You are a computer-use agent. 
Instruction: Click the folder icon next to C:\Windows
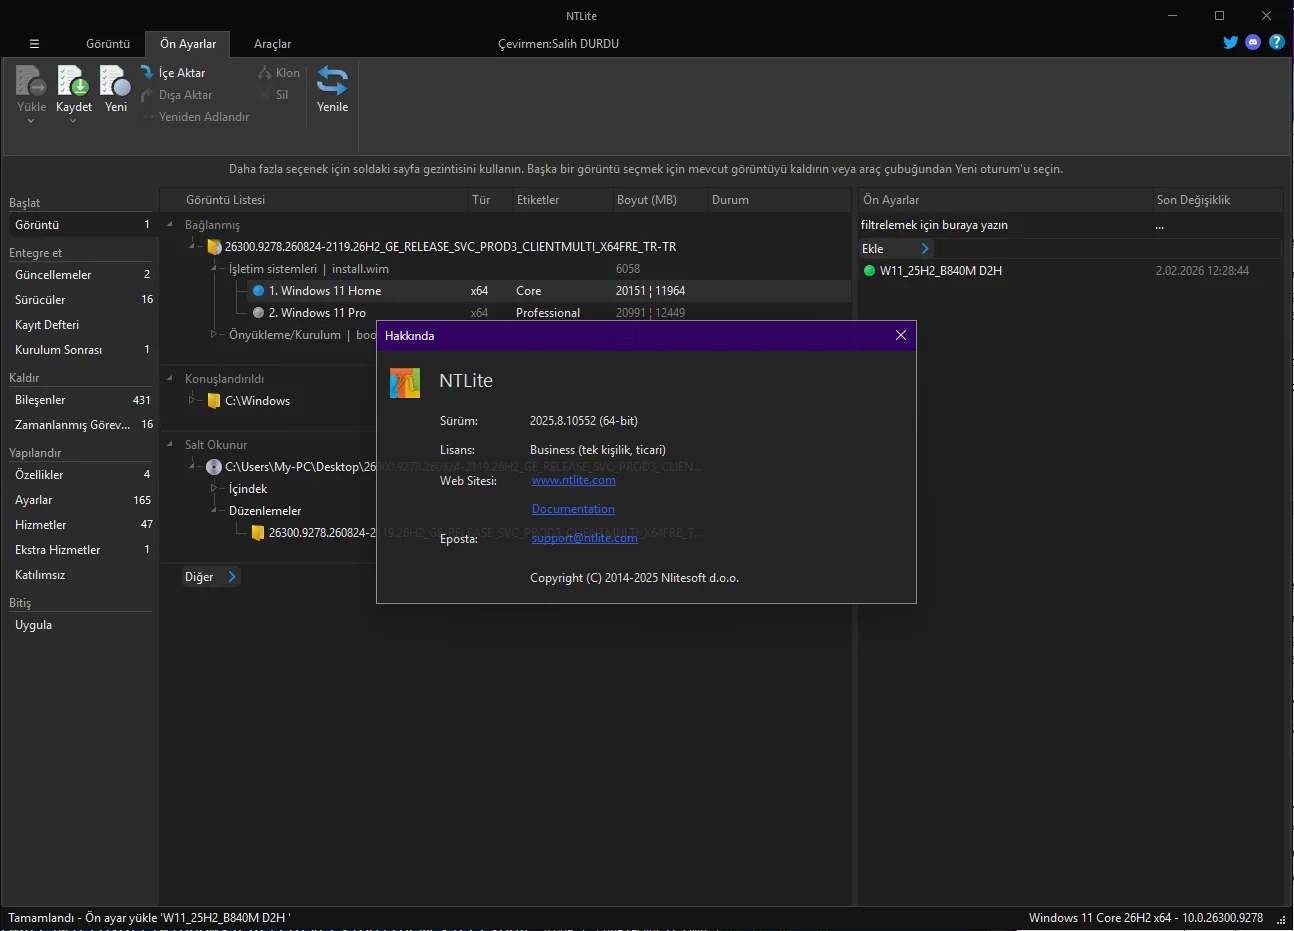[214, 401]
